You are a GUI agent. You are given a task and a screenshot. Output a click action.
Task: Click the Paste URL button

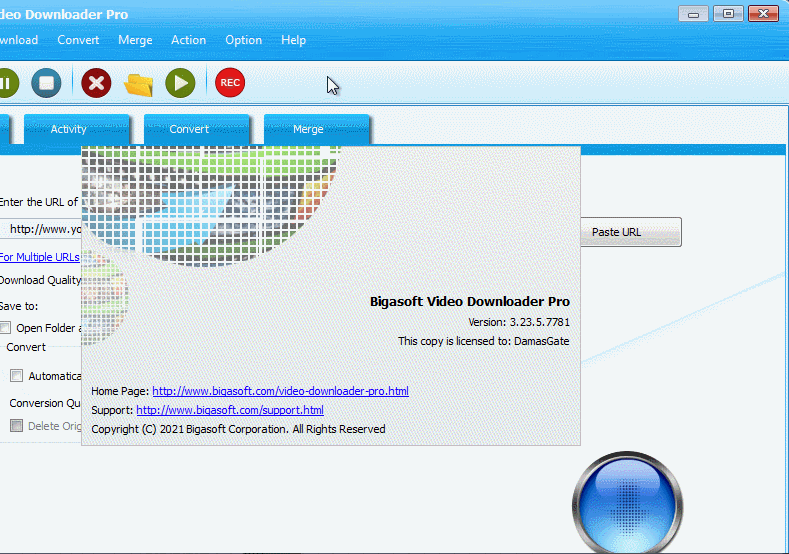click(631, 232)
